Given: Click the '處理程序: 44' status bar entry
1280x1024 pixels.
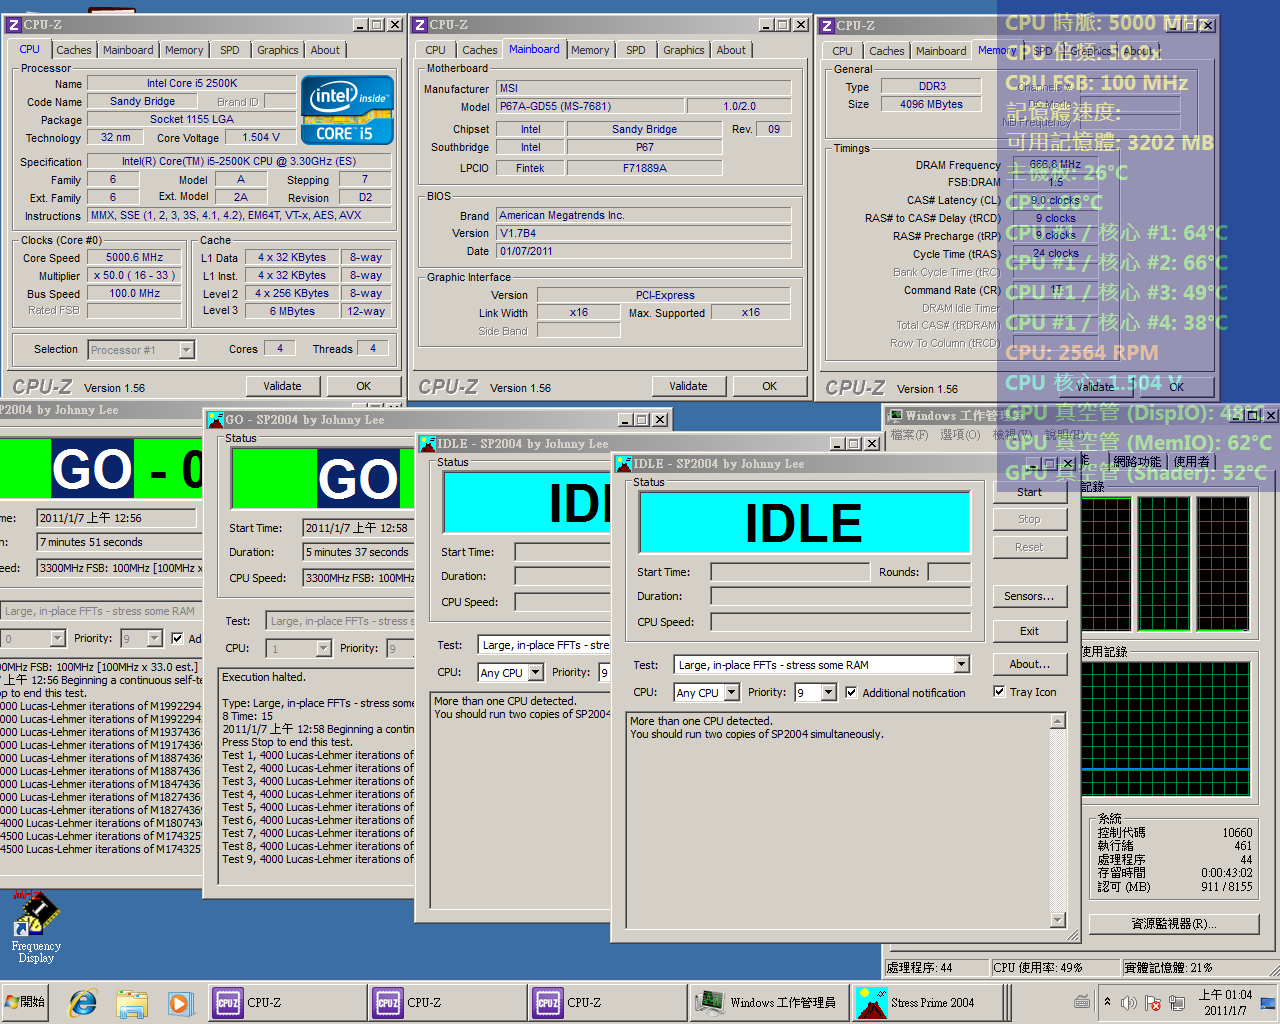Looking at the screenshot, I should [935, 967].
